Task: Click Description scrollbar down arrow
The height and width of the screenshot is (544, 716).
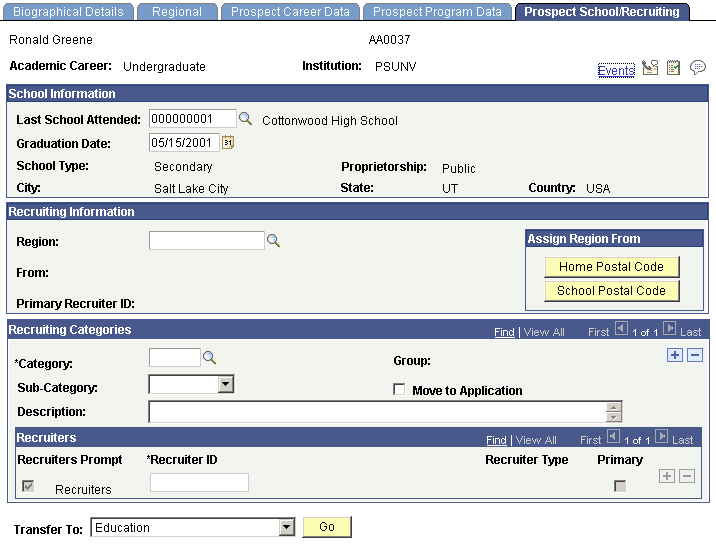Action: pyautogui.click(x=614, y=417)
